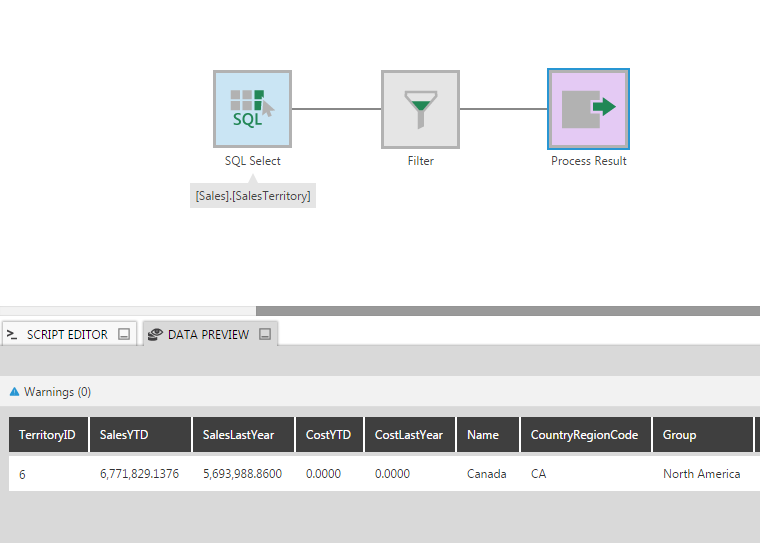Minimize the Data Preview panel
Image resolution: width=760 pixels, height=543 pixels.
[265, 334]
